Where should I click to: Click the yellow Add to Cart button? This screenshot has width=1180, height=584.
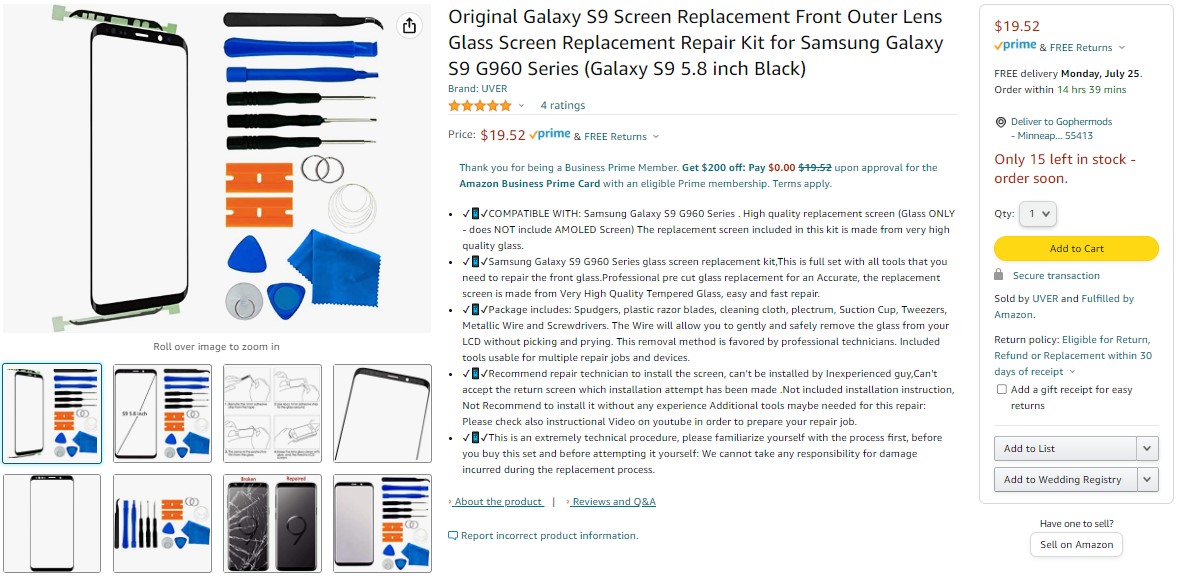(x=1076, y=248)
